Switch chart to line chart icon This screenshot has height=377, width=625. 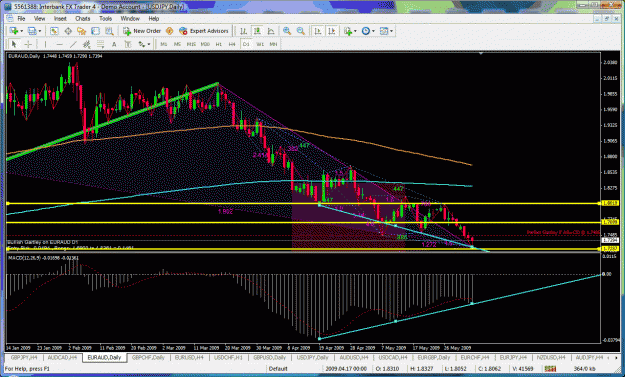coord(271,31)
